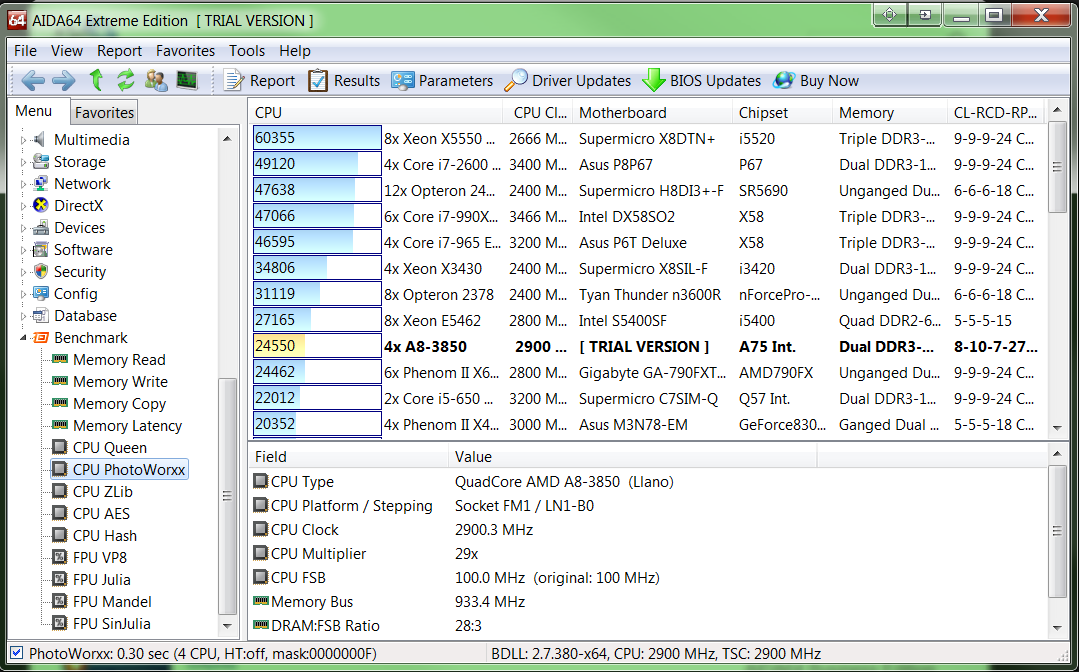Expand the Multimedia tree node
1079x672 pixels.
pos(23,140)
